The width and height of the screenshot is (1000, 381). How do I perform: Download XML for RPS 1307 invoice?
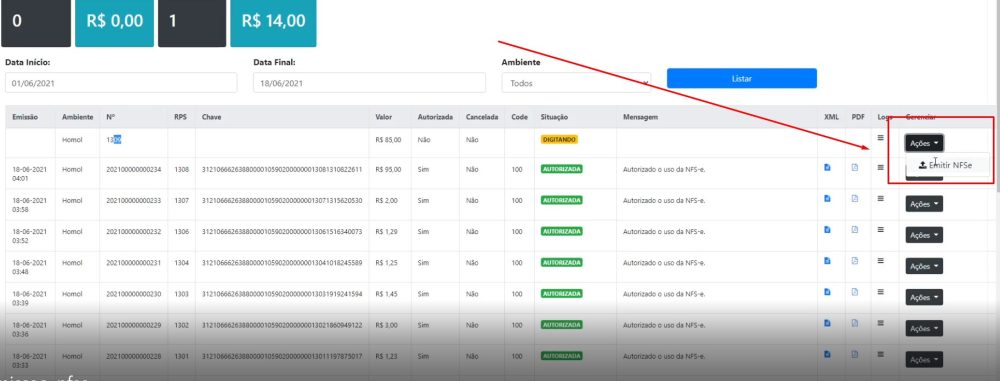[x=827, y=198]
